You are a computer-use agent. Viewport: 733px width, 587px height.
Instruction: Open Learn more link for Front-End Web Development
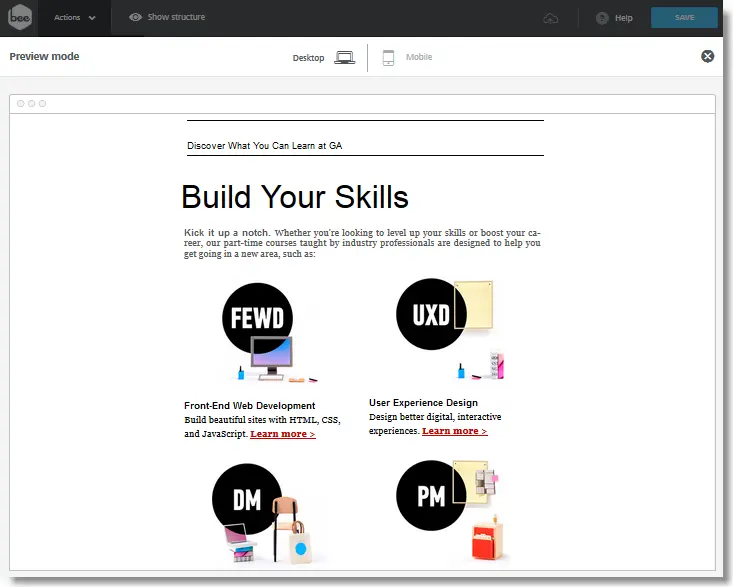[283, 434]
